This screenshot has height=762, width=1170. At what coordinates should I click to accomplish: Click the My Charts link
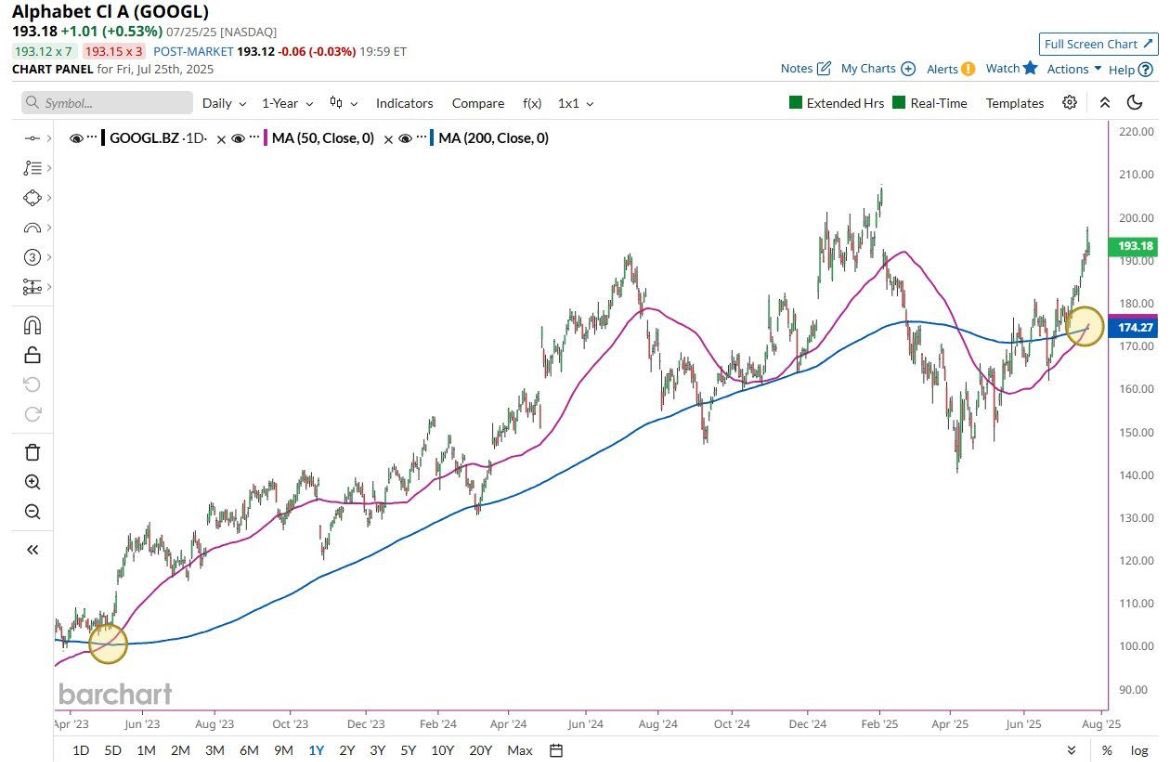tap(868, 69)
